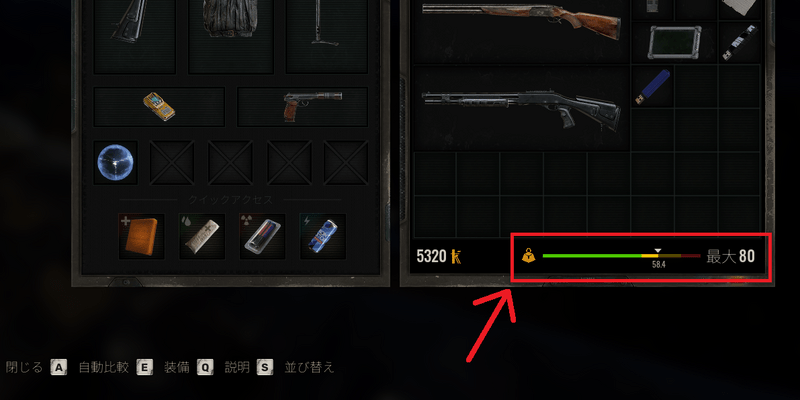Select the silenced pistol in sidearm slot
Image resolution: width=800 pixels, height=400 pixels.
[x=312, y=106]
